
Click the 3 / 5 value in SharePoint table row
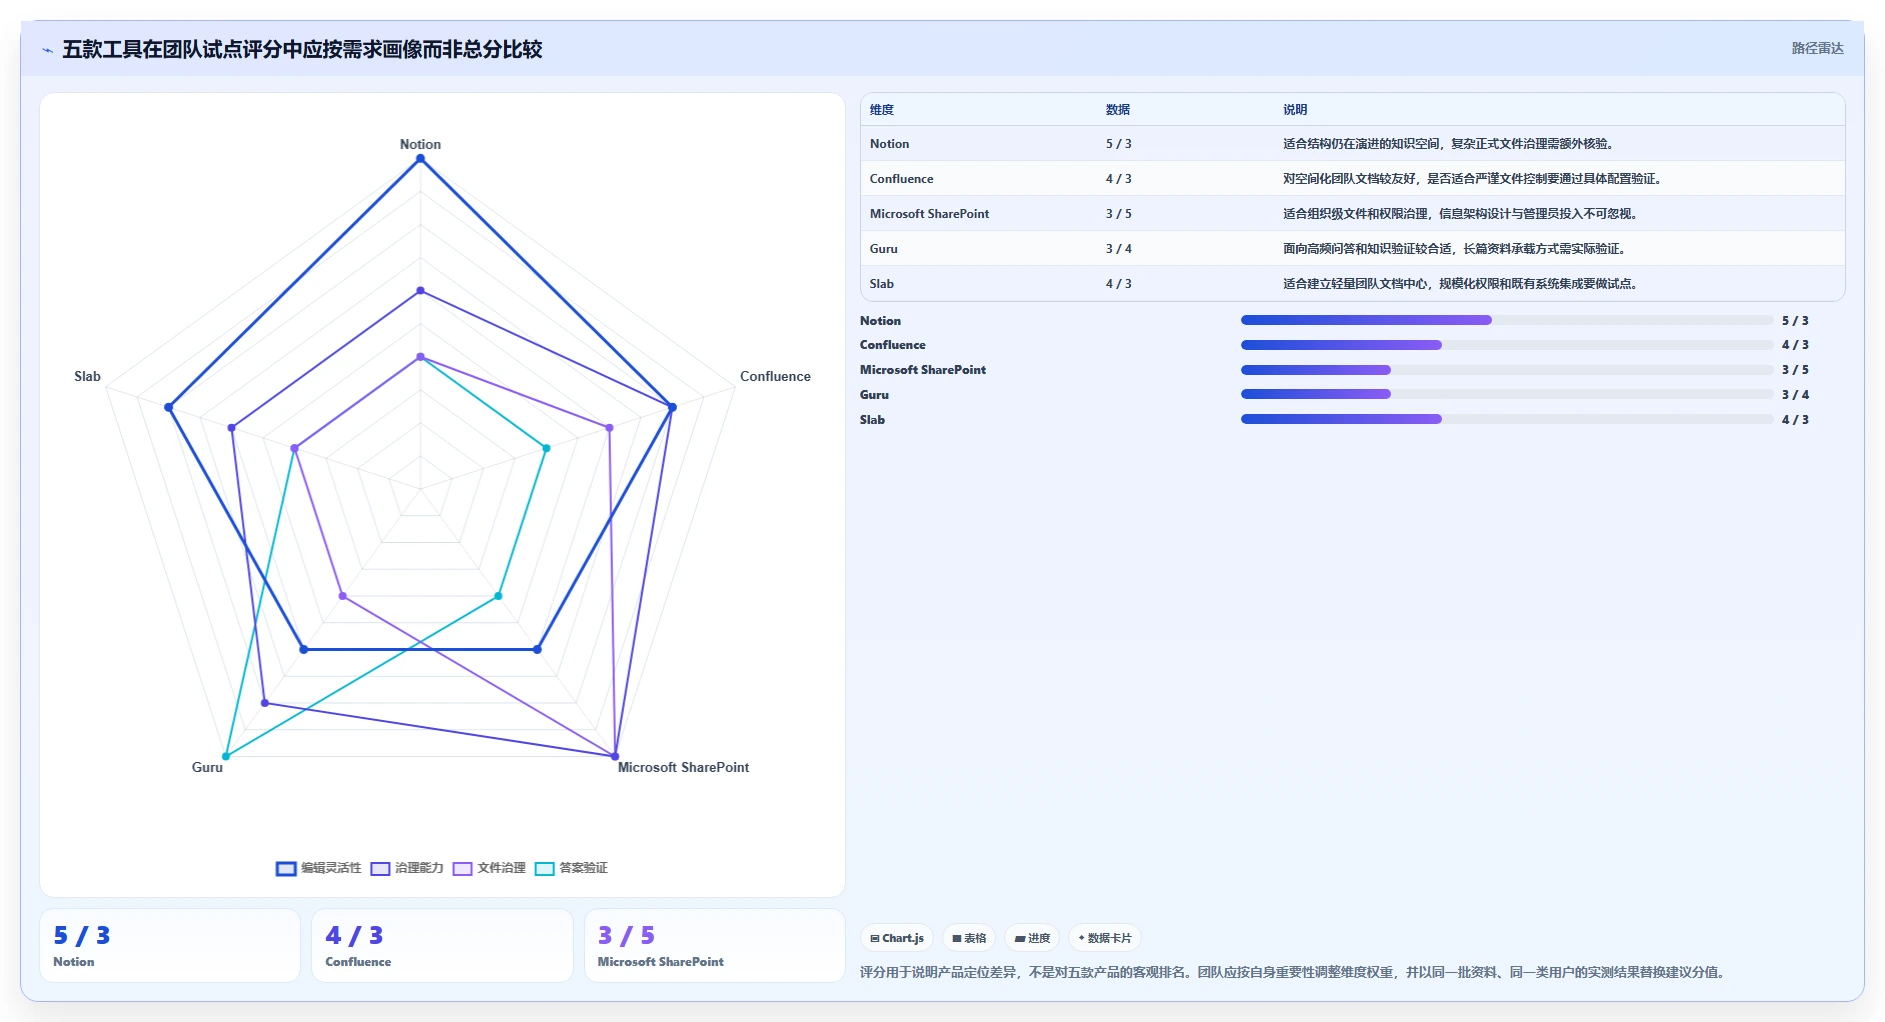tap(1118, 214)
